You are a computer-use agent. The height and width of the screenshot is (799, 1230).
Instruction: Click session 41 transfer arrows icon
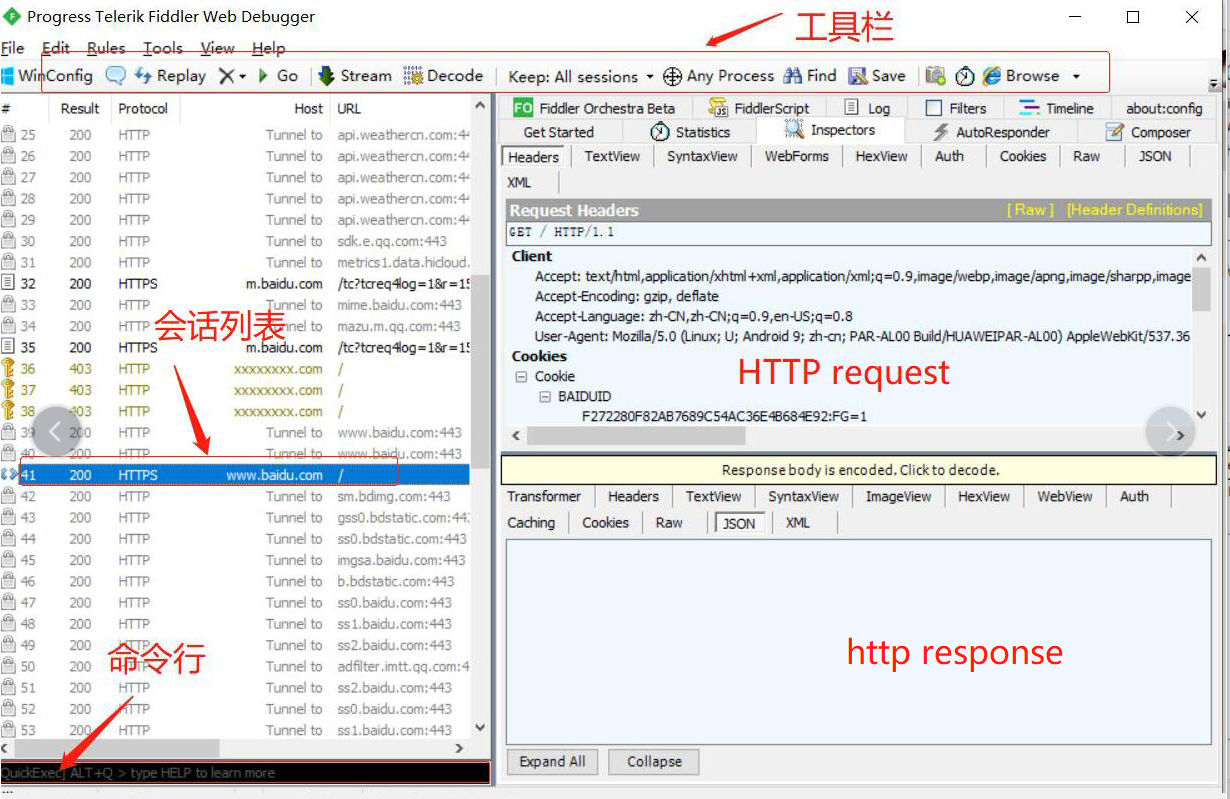pos(9,475)
